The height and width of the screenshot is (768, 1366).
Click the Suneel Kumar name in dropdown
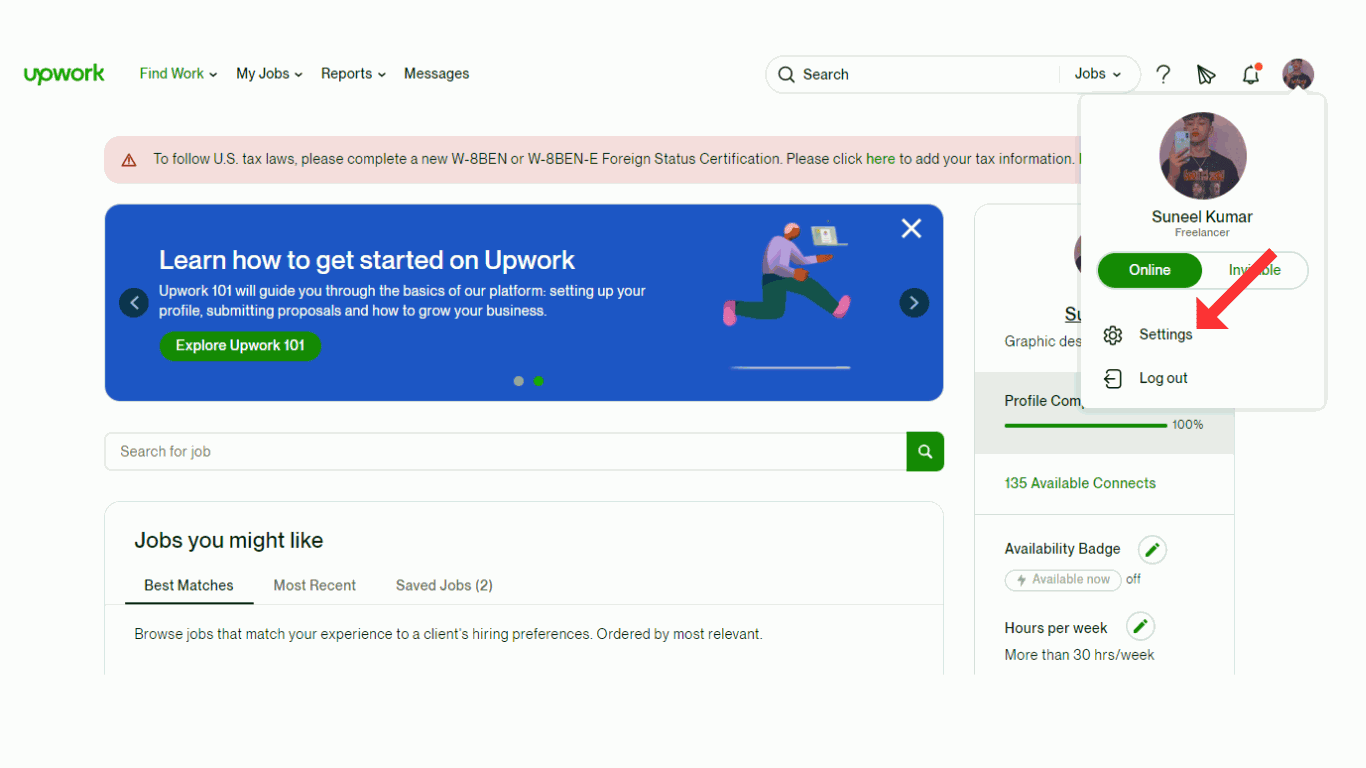(1202, 217)
